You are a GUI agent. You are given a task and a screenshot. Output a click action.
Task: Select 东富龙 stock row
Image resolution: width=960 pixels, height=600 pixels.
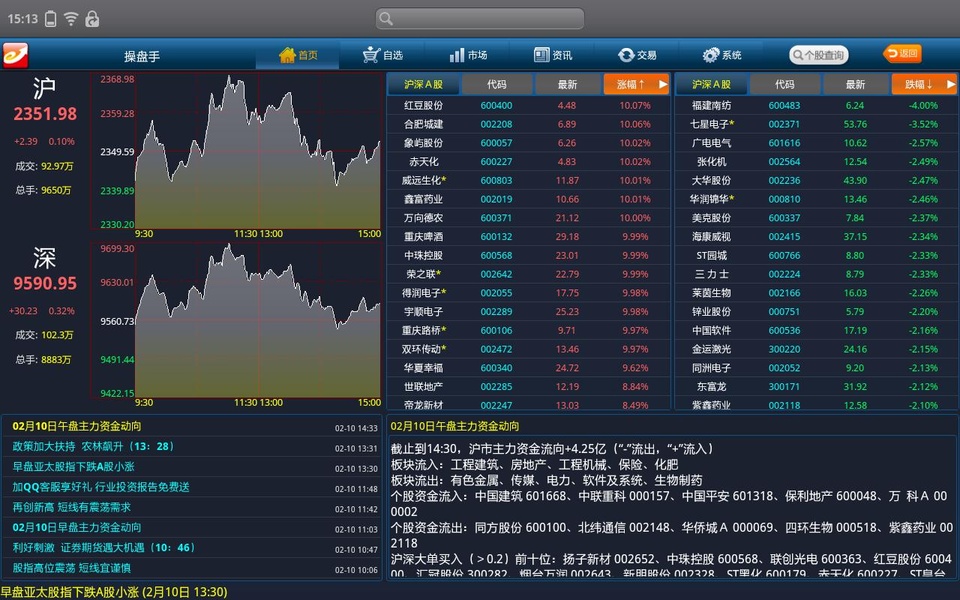tap(816, 386)
